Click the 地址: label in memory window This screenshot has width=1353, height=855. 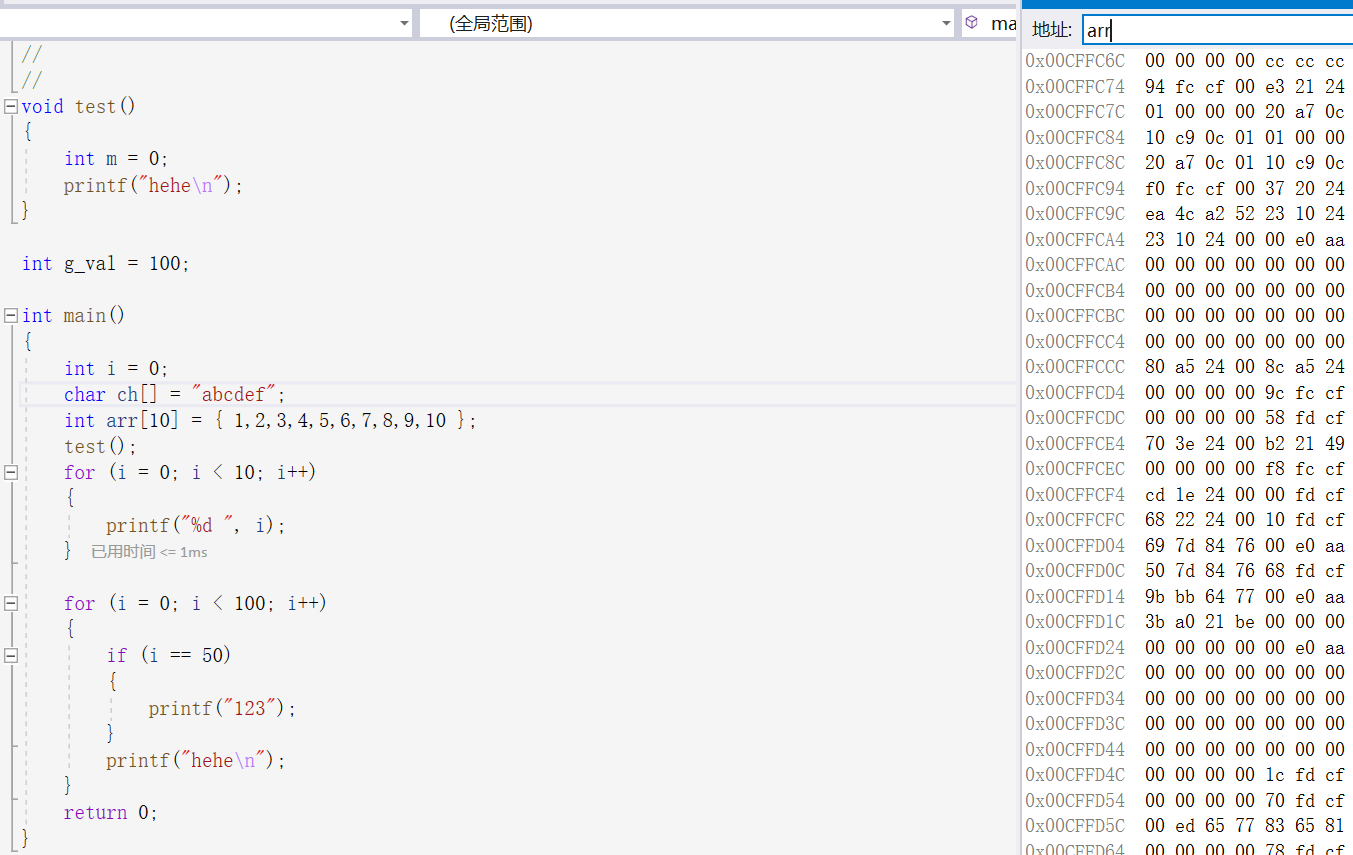point(1052,30)
